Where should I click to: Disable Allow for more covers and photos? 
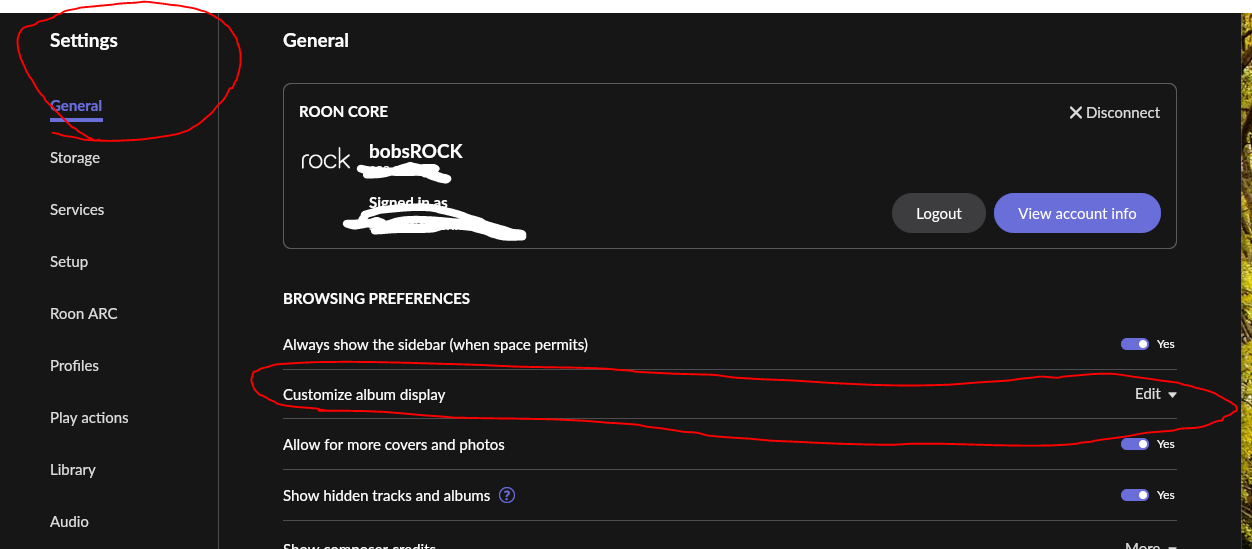click(x=1135, y=444)
